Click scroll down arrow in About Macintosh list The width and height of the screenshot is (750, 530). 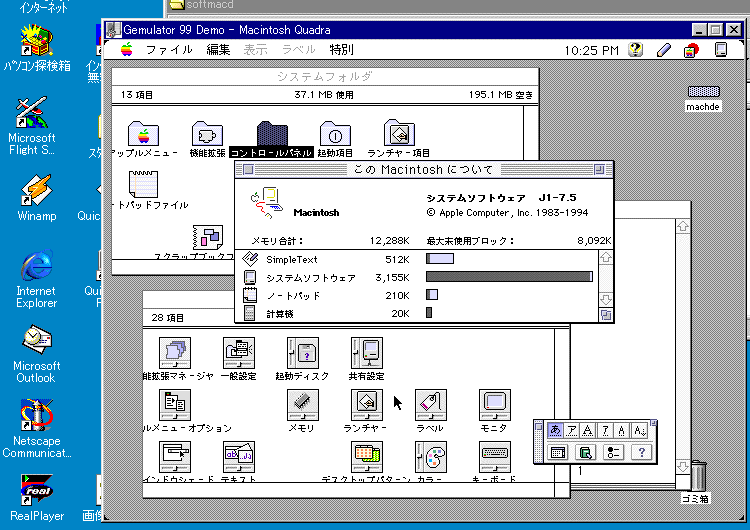point(606,299)
